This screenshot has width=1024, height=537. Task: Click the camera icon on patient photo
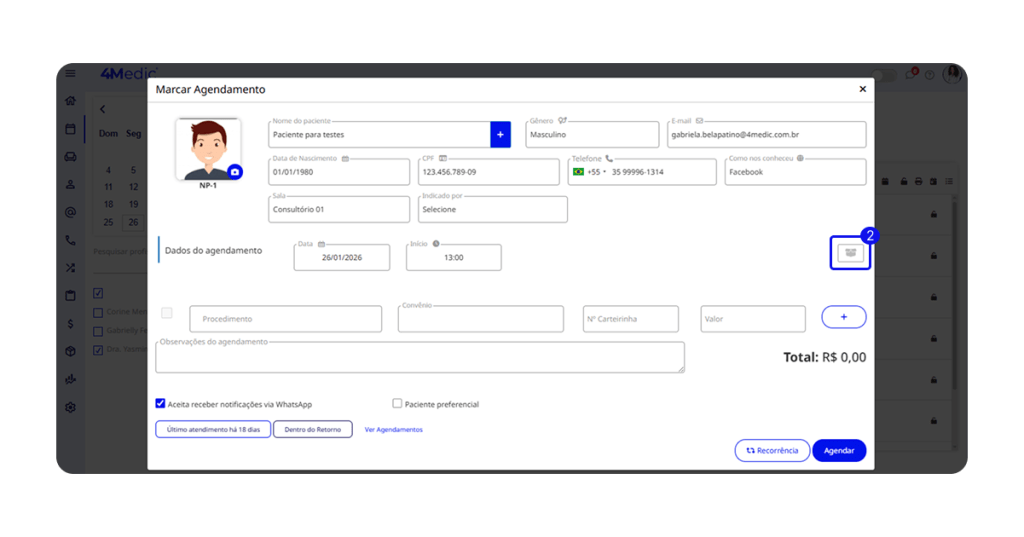235,172
